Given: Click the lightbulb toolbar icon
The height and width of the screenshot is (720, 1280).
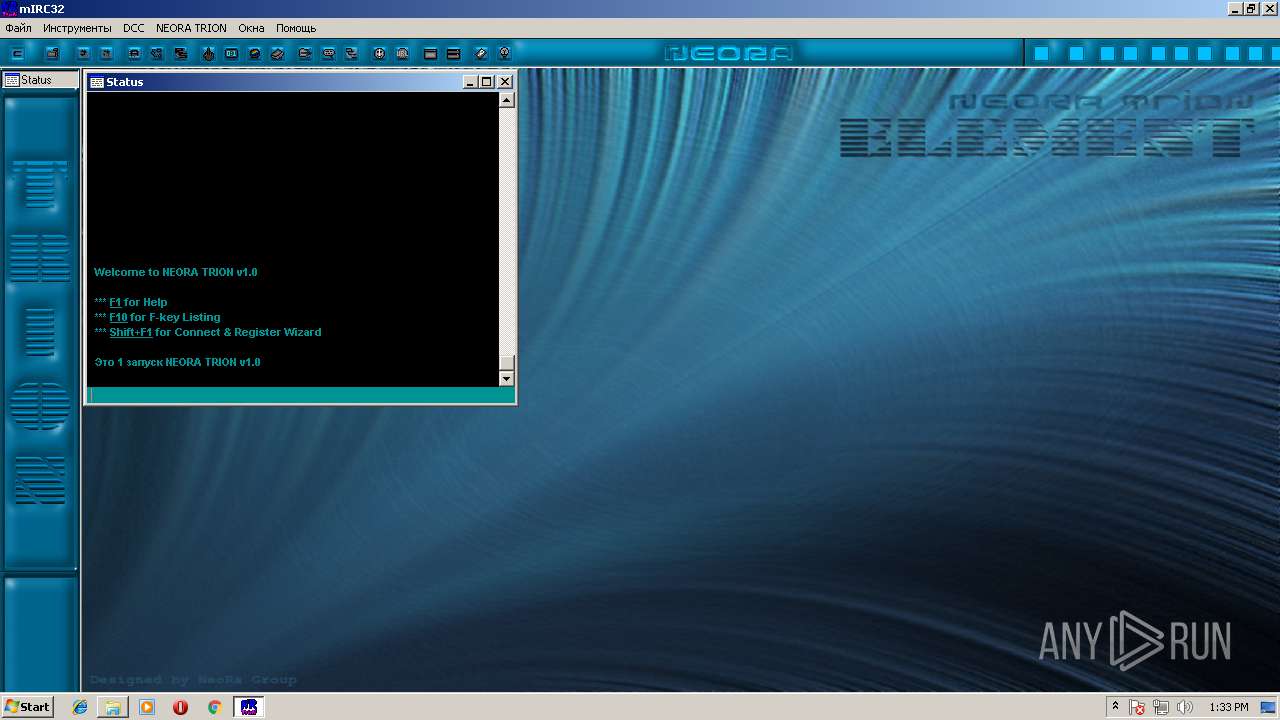Looking at the screenshot, I should (x=504, y=53).
